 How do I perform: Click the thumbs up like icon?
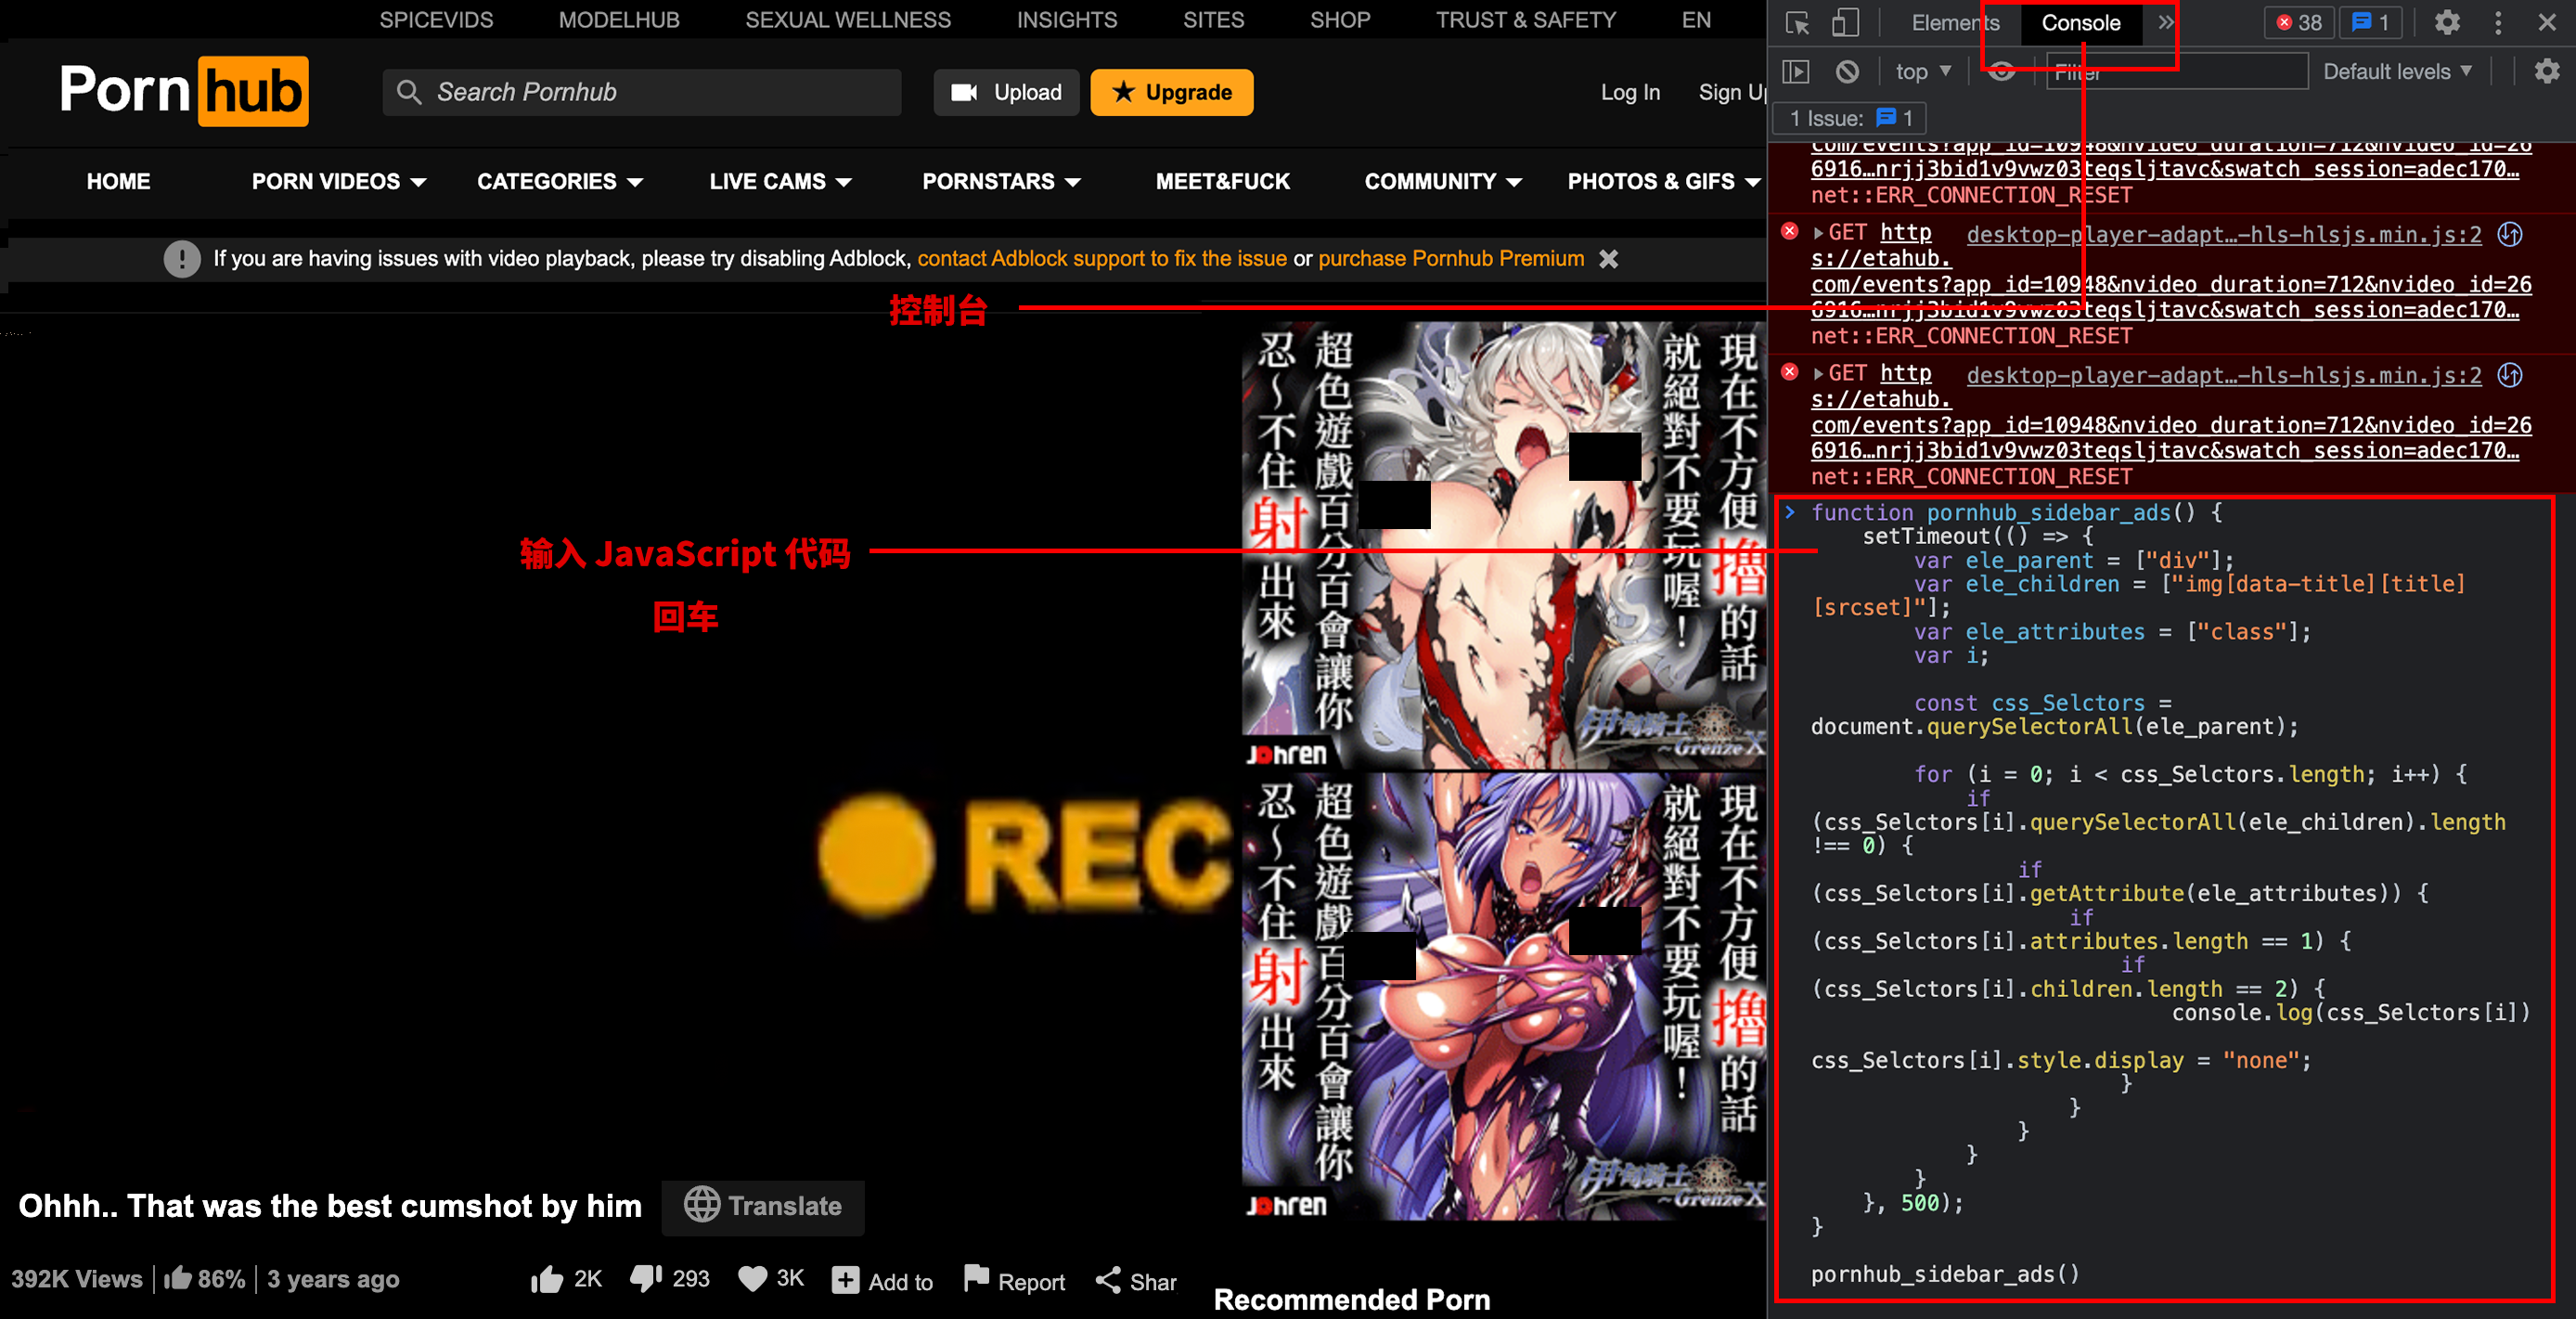[x=547, y=1280]
